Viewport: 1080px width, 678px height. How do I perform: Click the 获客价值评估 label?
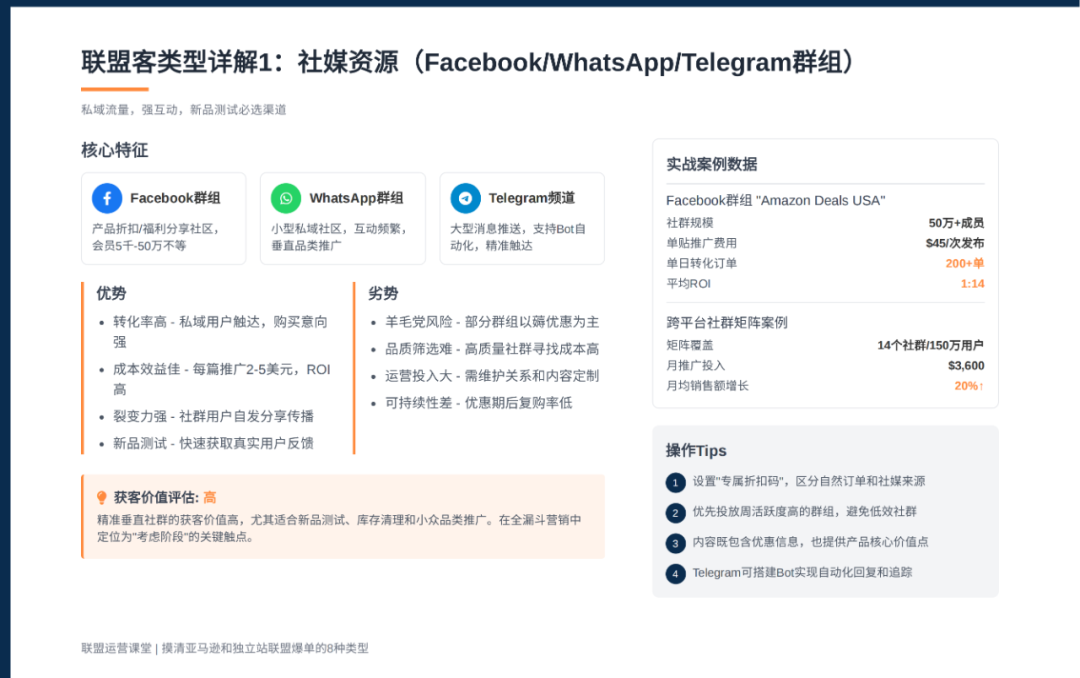pos(156,497)
